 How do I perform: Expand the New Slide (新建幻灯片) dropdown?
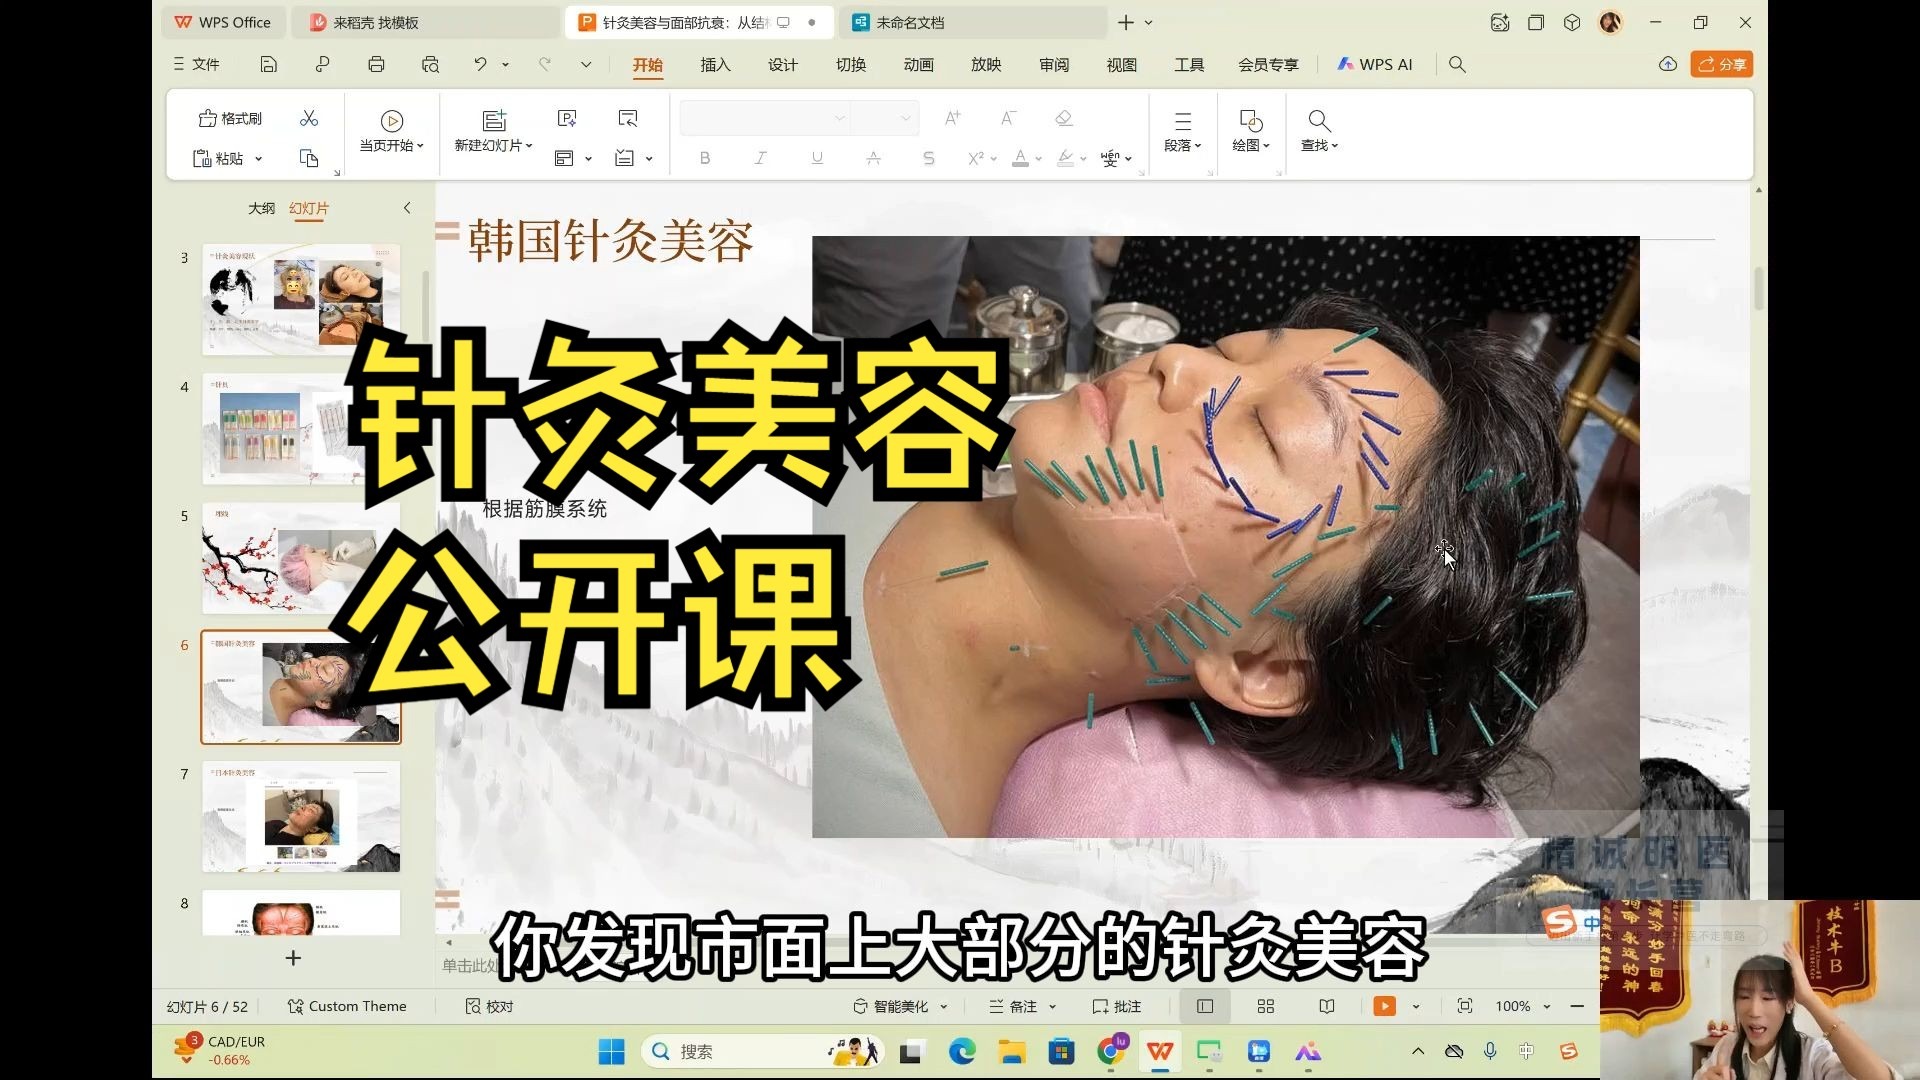(529, 146)
